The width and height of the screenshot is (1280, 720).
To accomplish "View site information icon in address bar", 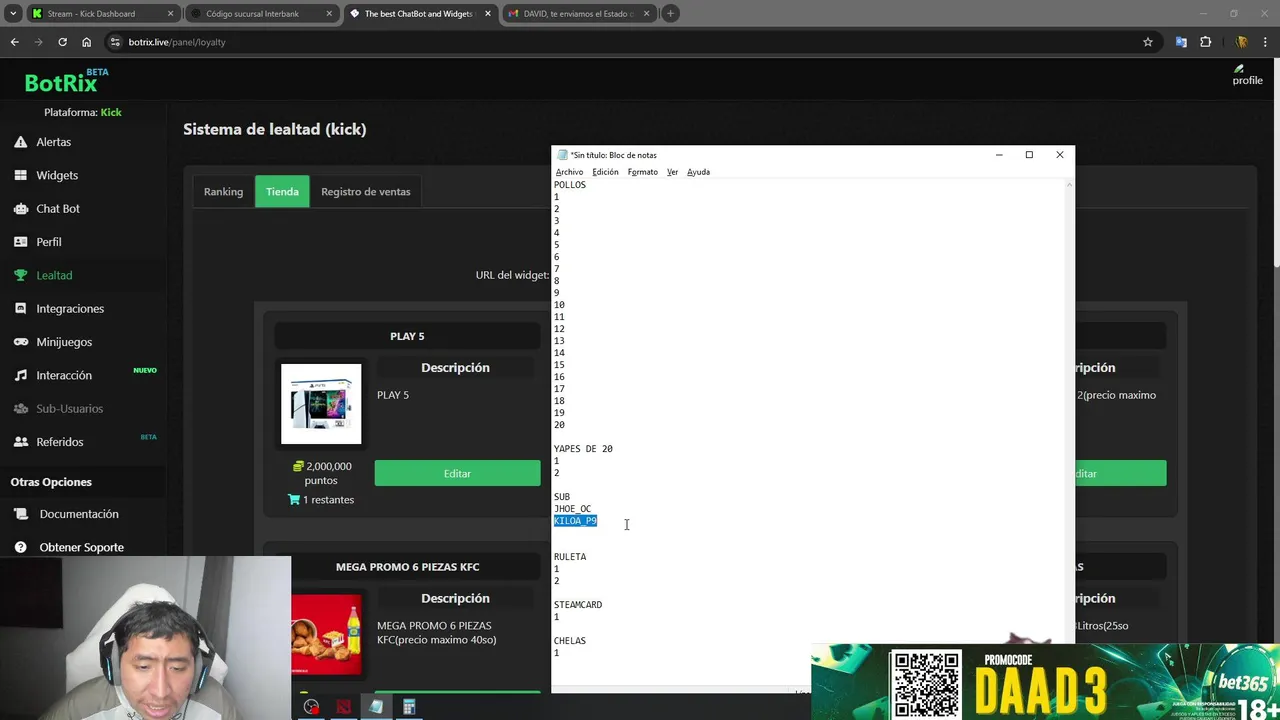I will (x=115, y=42).
